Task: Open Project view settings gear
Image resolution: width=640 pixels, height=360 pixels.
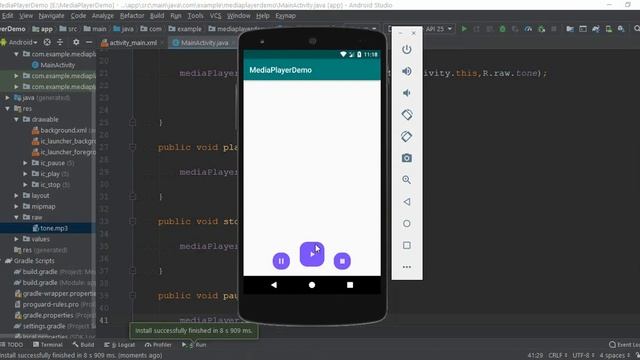Action: click(76, 42)
